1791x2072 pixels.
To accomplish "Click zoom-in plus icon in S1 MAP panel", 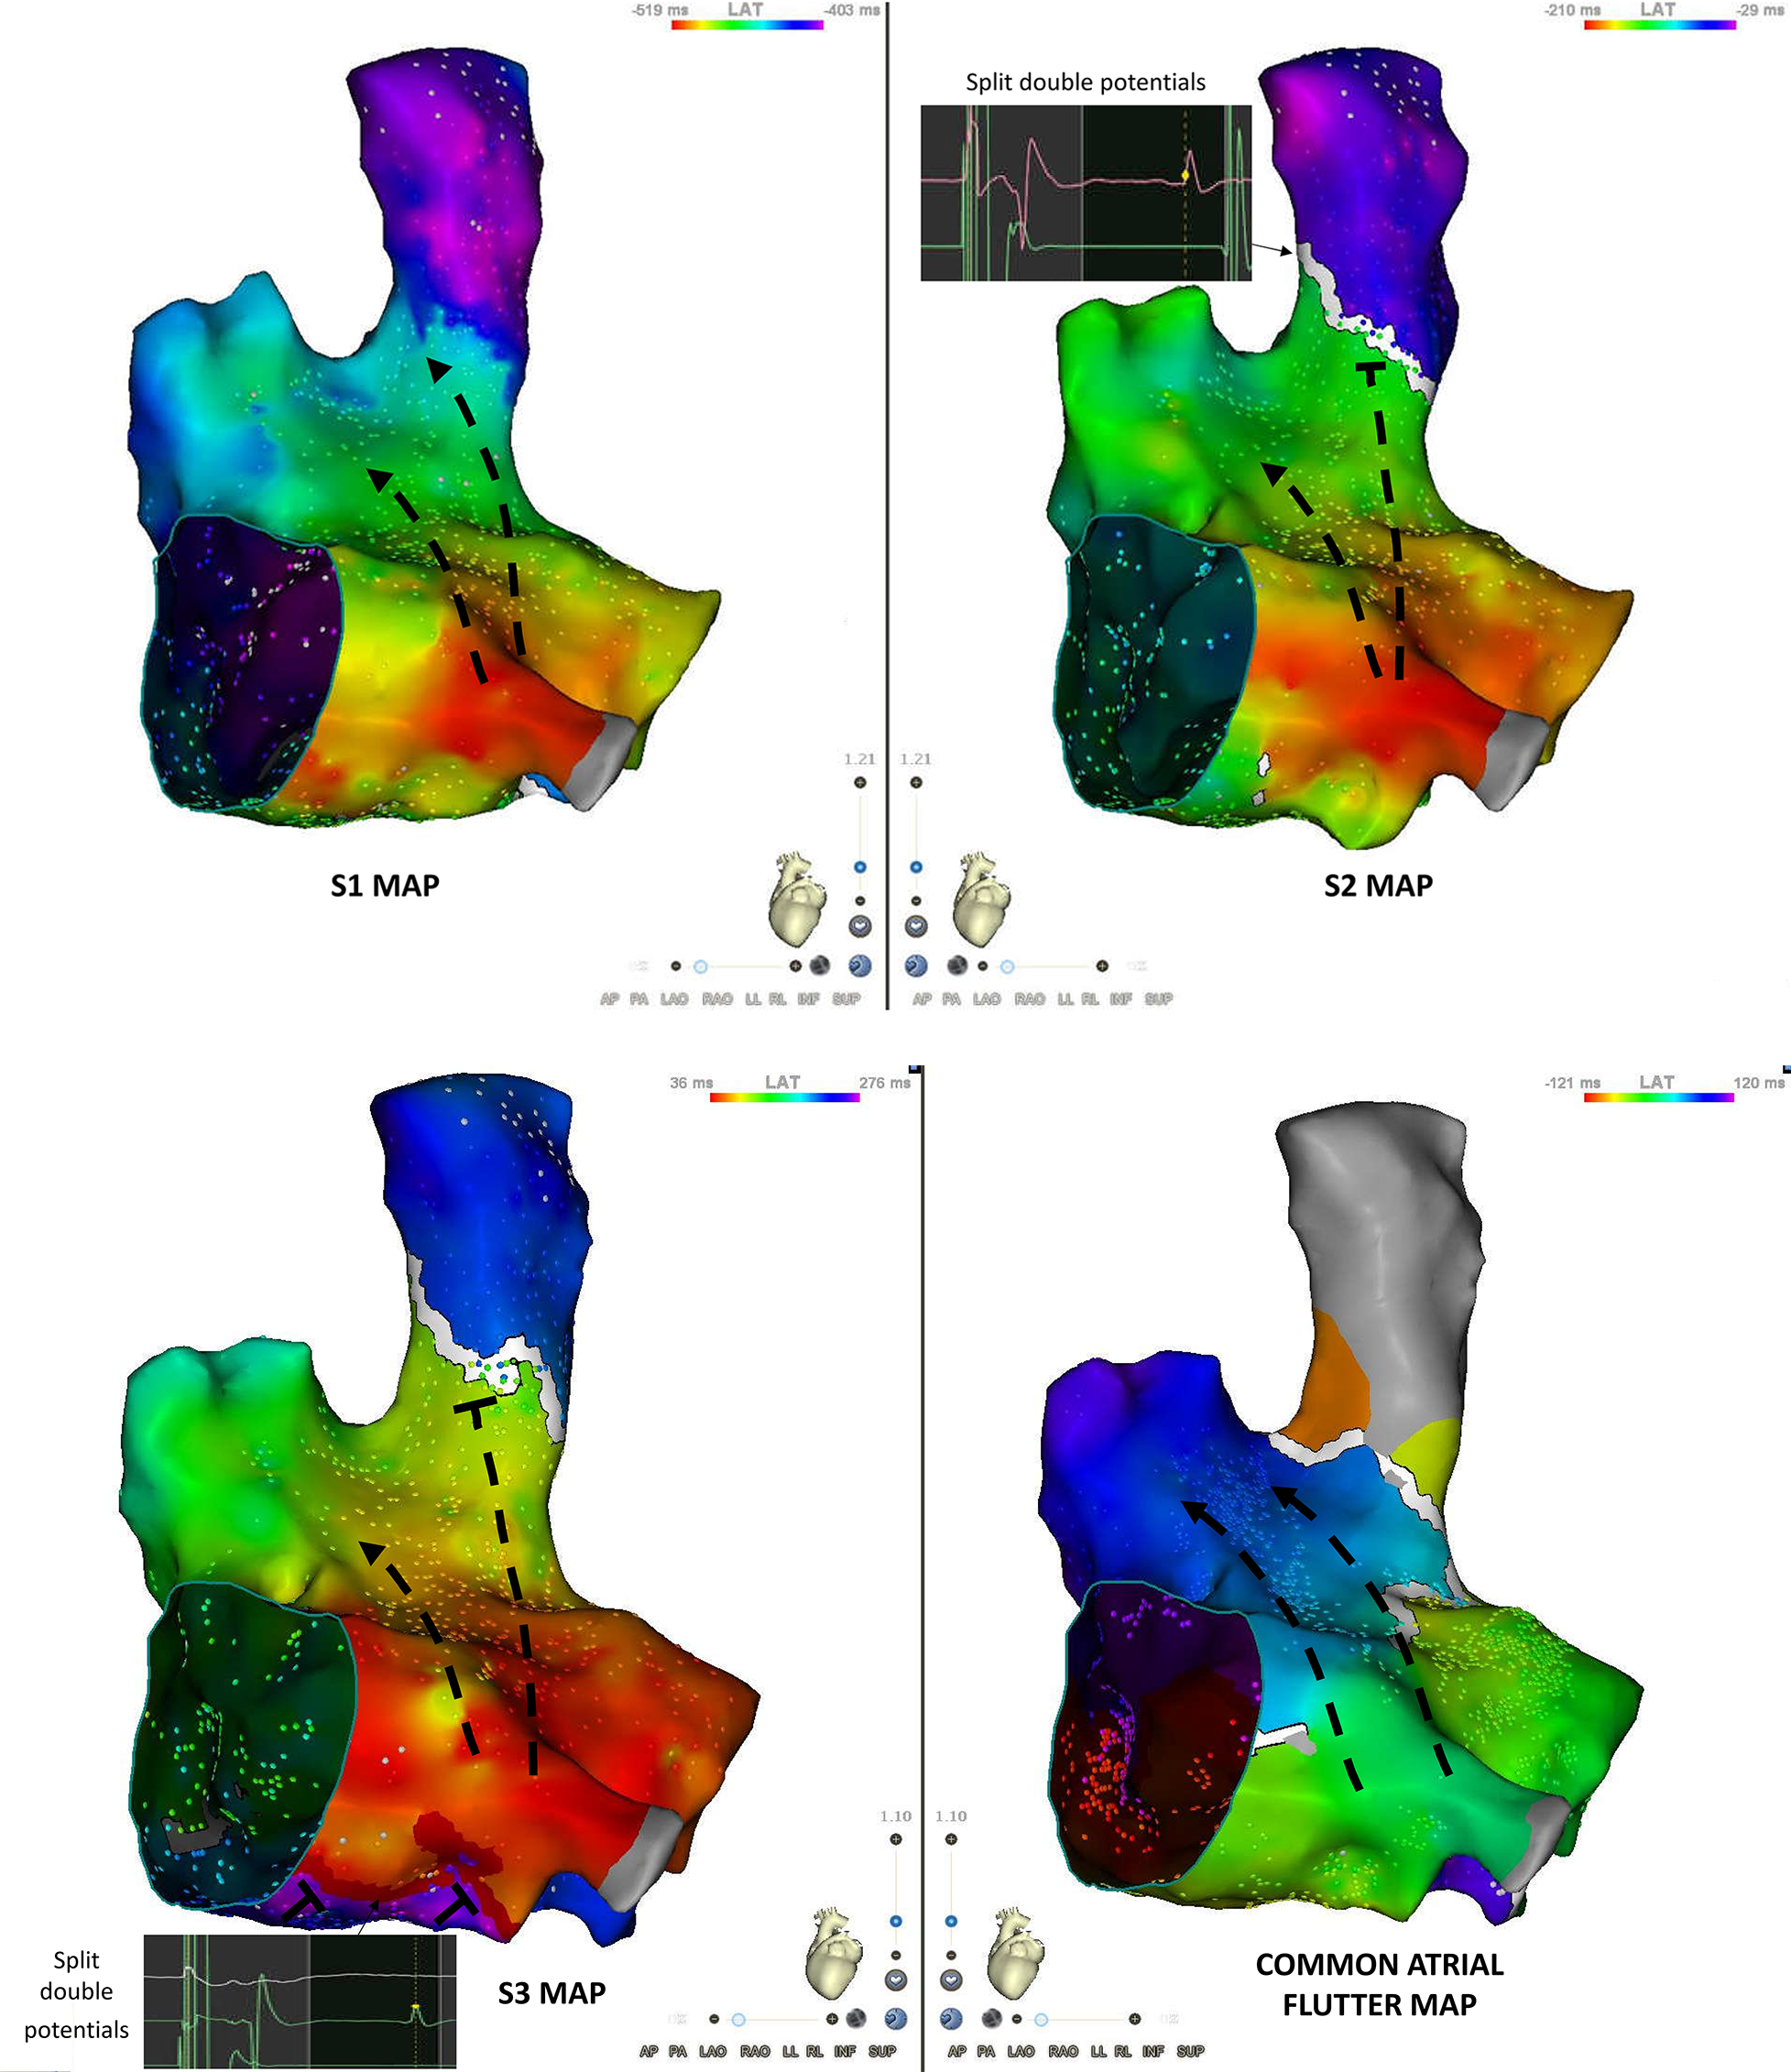I will click(x=860, y=782).
